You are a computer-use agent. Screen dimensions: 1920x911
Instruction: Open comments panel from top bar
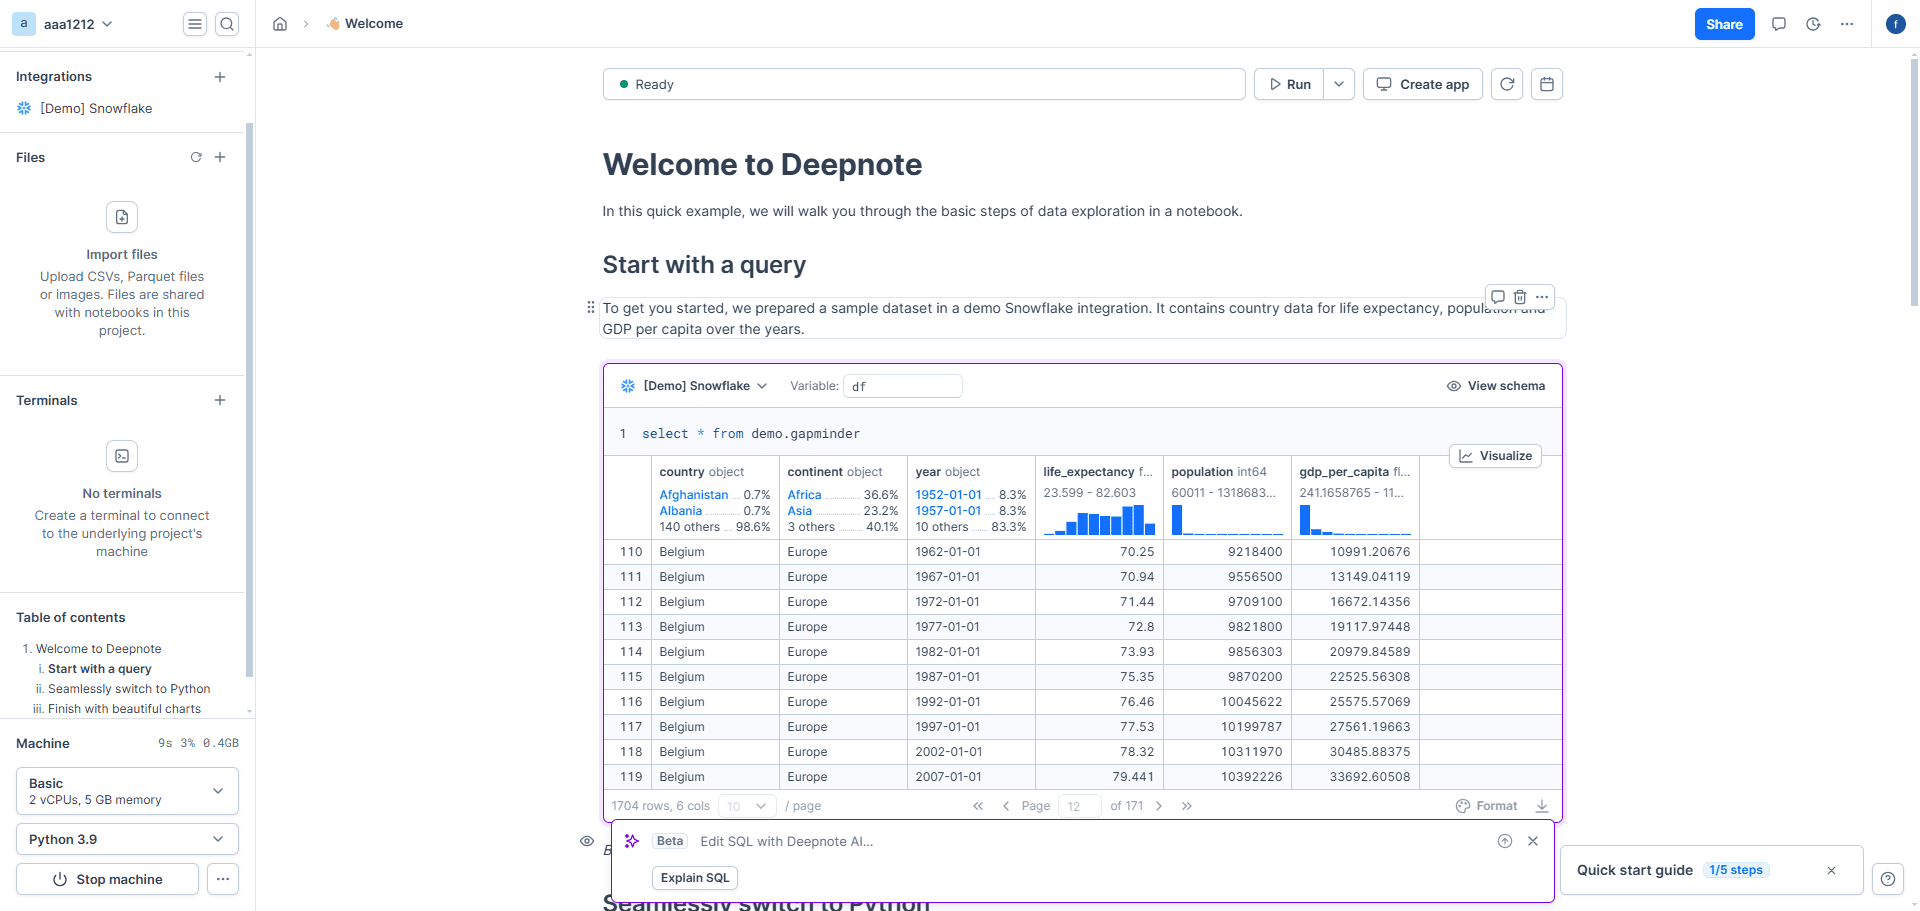[x=1779, y=24]
